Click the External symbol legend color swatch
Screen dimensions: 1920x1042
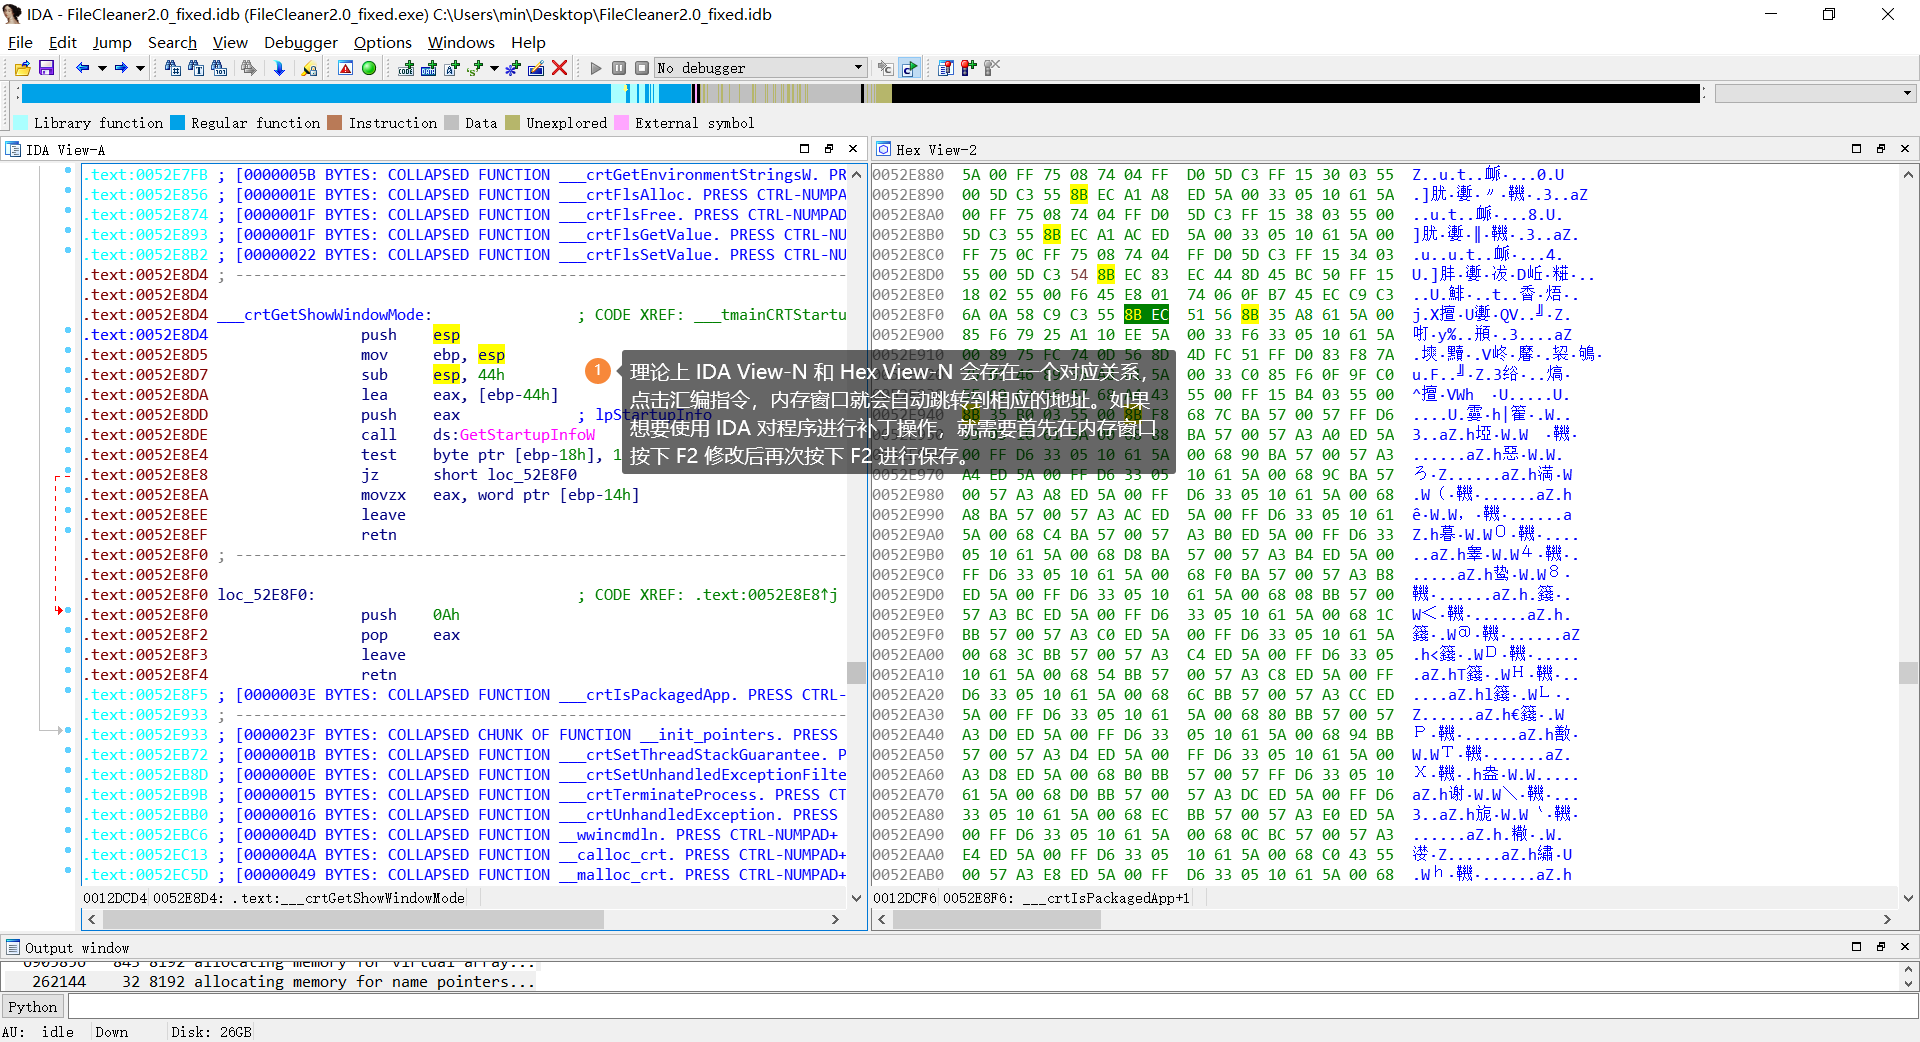pyautogui.click(x=621, y=123)
